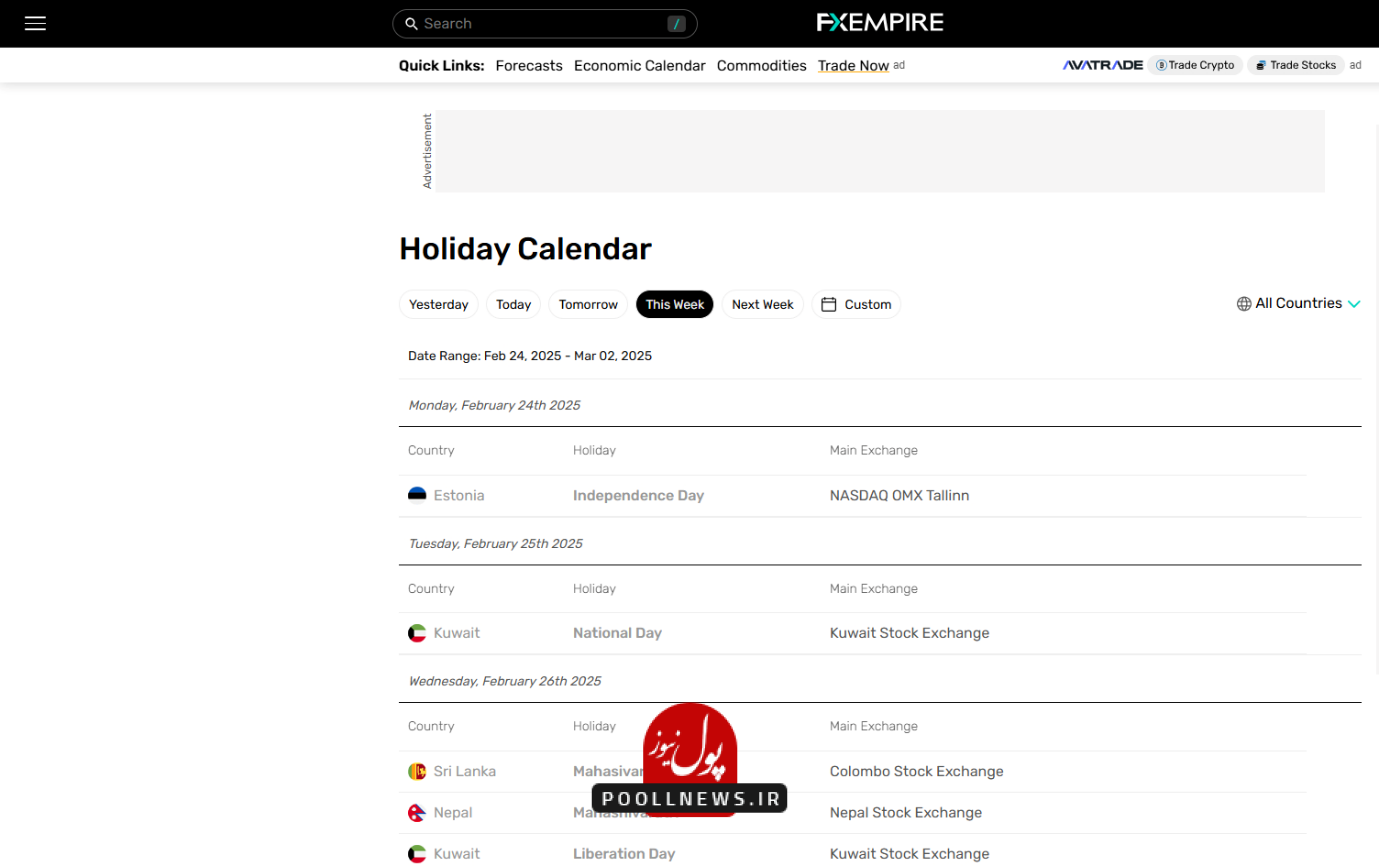This screenshot has height=866, width=1379.
Task: Show holidays for Yesterday
Action: click(439, 304)
